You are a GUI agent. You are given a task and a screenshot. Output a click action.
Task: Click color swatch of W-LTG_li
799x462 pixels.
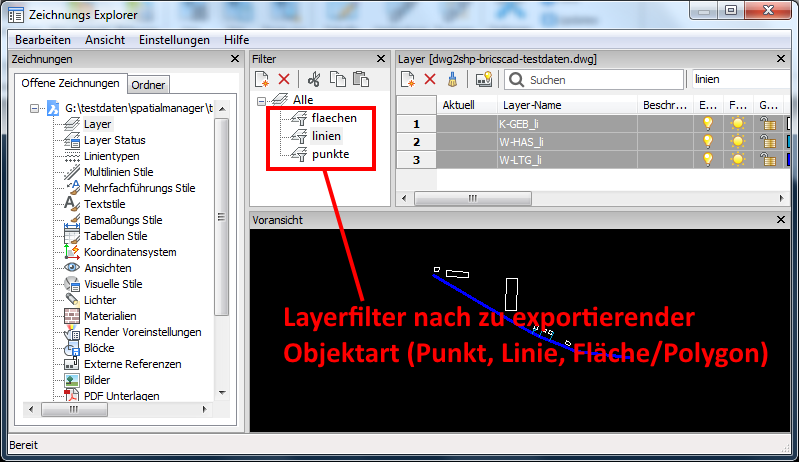pyautogui.click(x=788, y=159)
